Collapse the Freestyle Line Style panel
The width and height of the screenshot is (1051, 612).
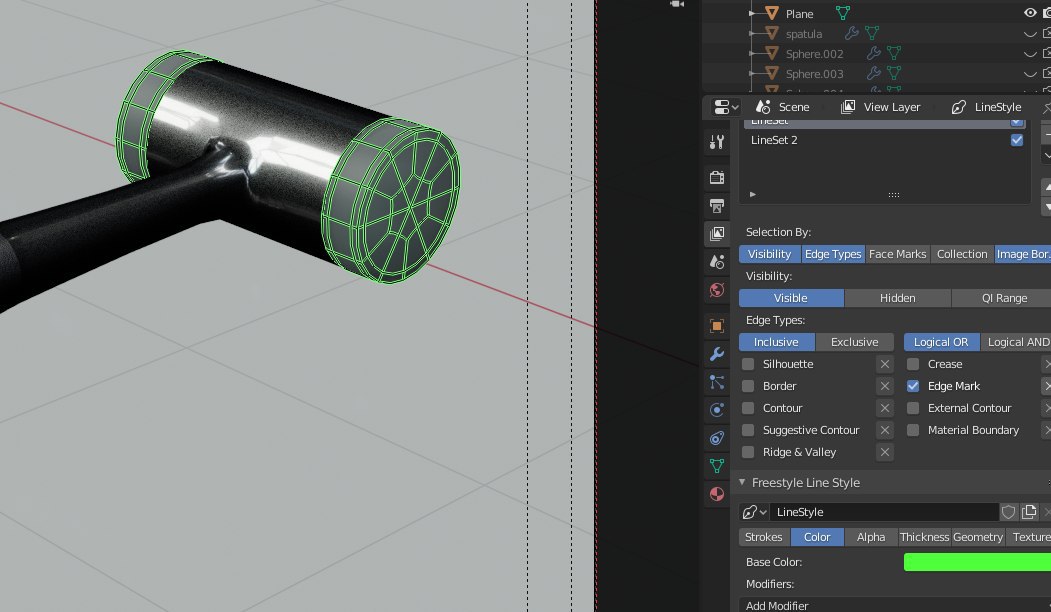coord(742,483)
